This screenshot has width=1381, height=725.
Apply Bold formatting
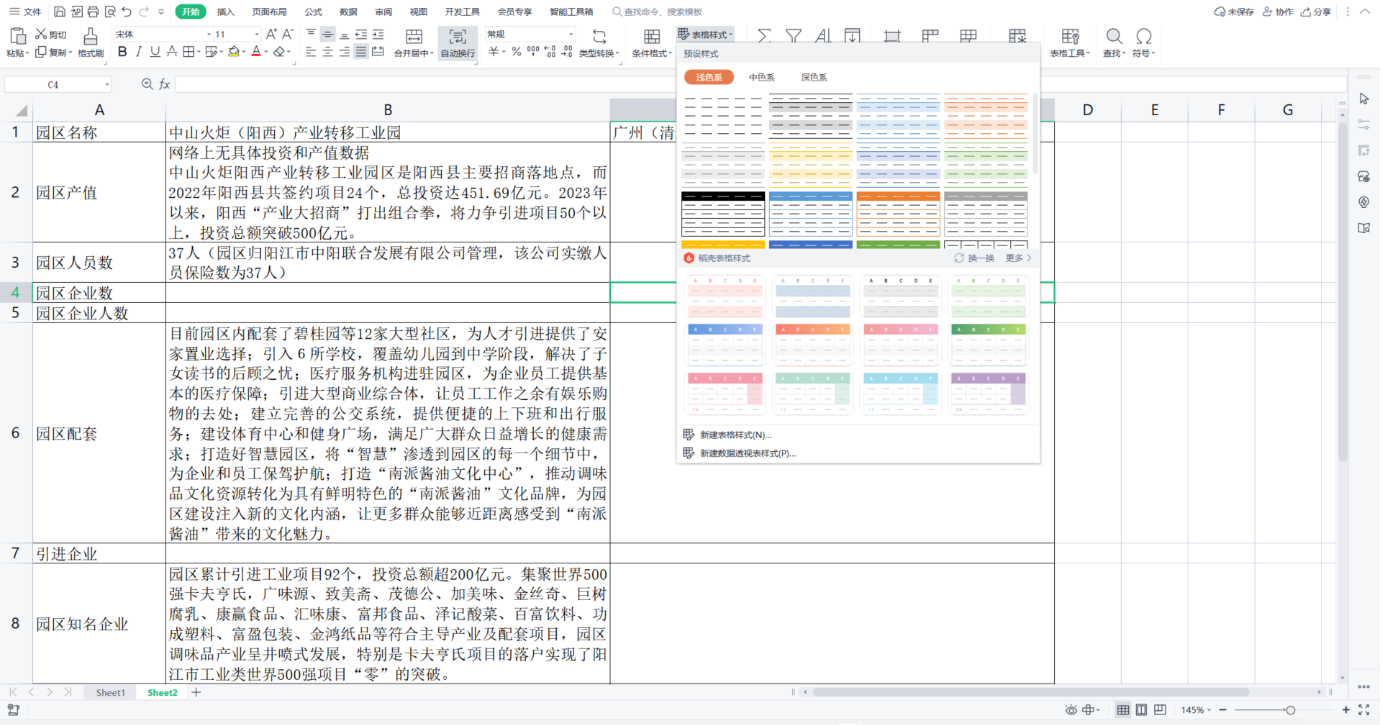(x=123, y=52)
